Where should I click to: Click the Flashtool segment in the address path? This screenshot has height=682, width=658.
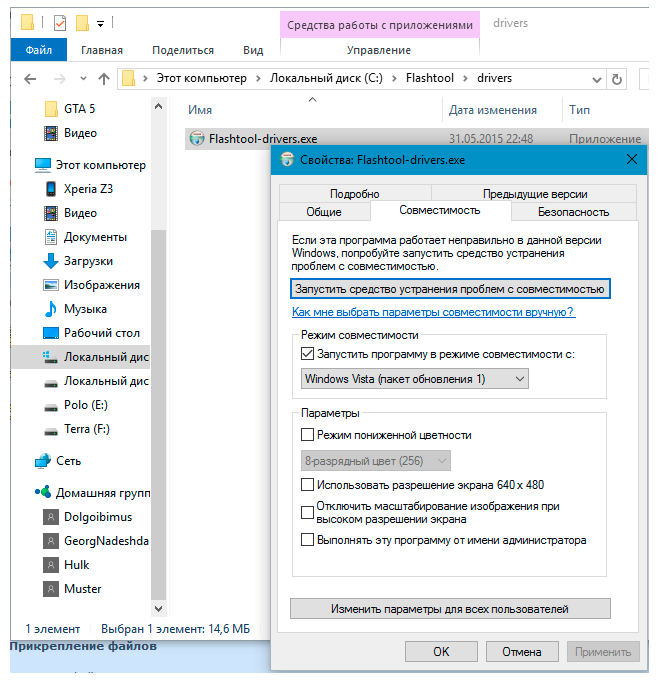tap(429, 78)
